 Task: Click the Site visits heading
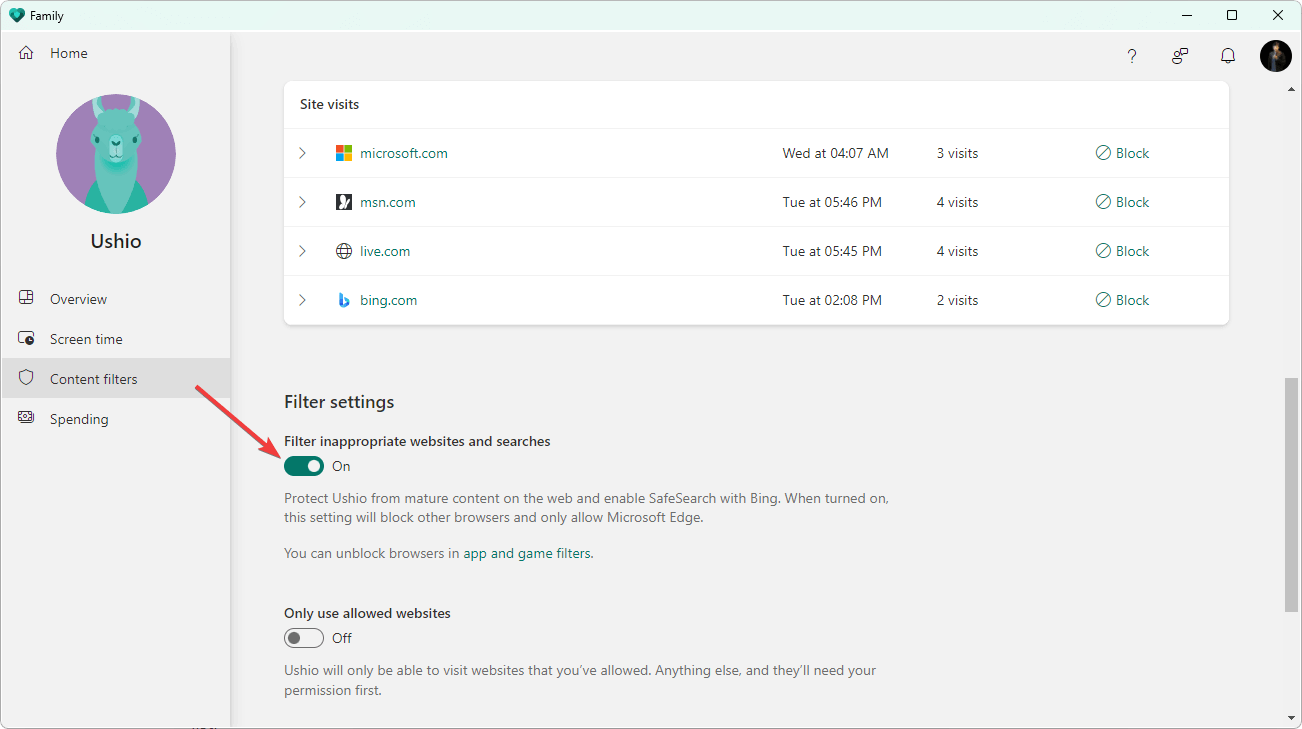(x=329, y=104)
